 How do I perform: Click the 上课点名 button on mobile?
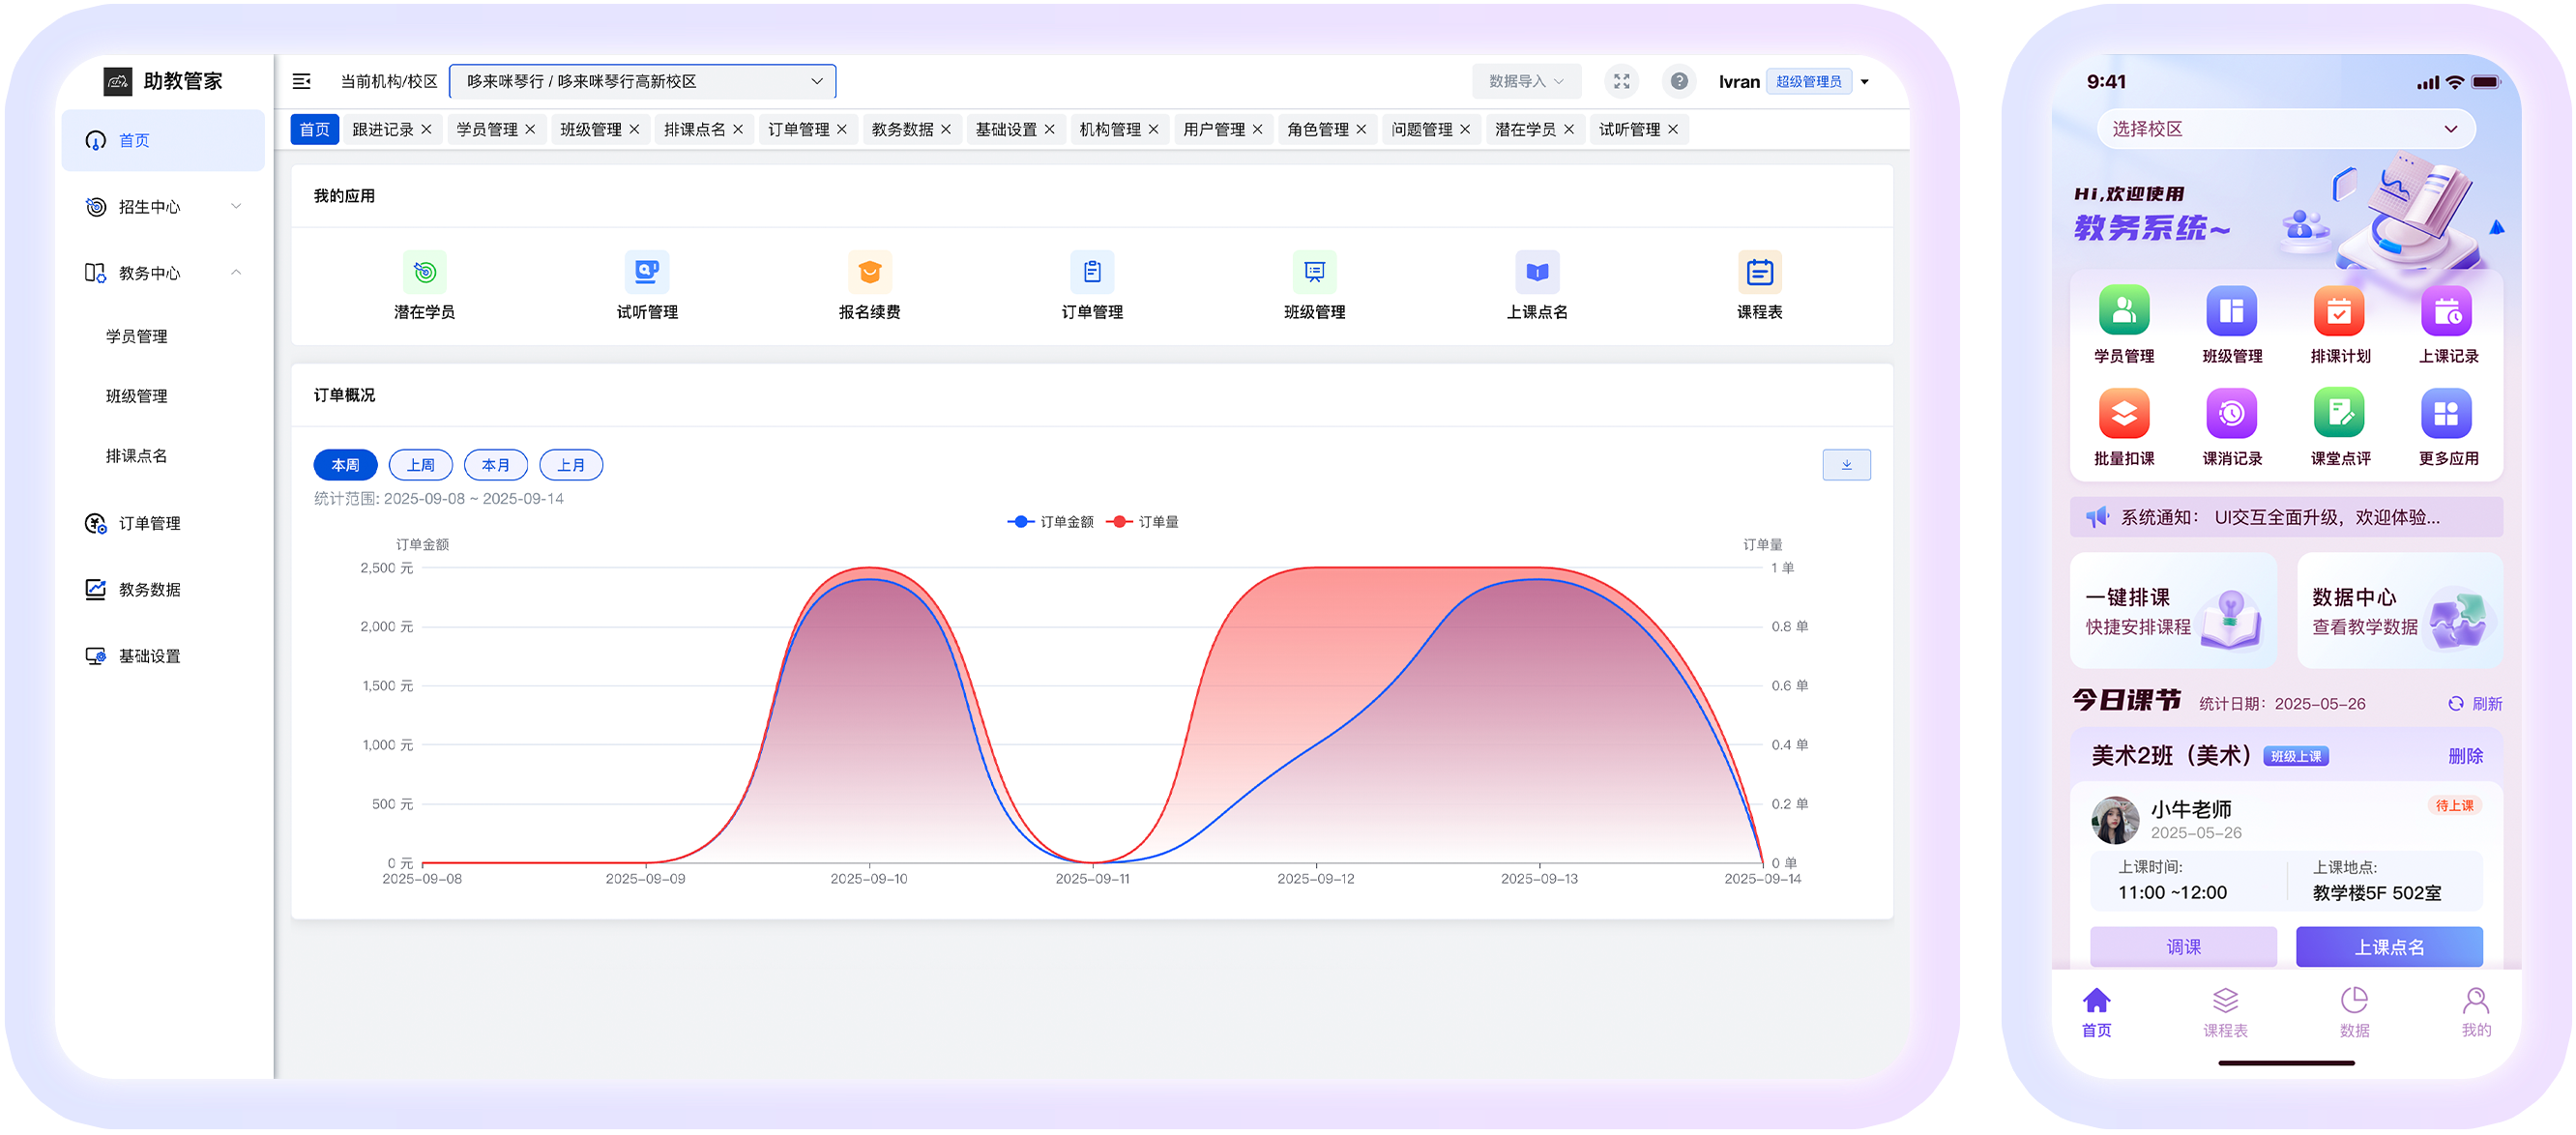(x=2388, y=946)
